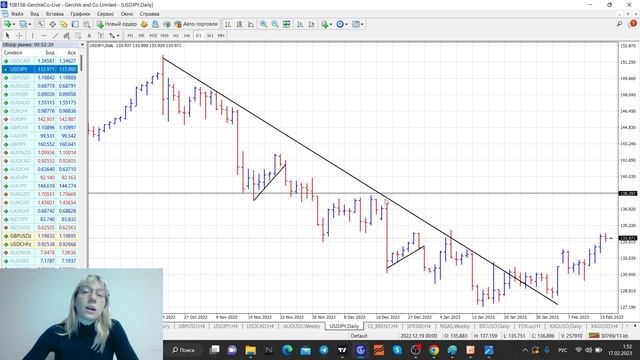
Task: Open the AUDUSD,Weekly chart tab
Action: pos(302,327)
